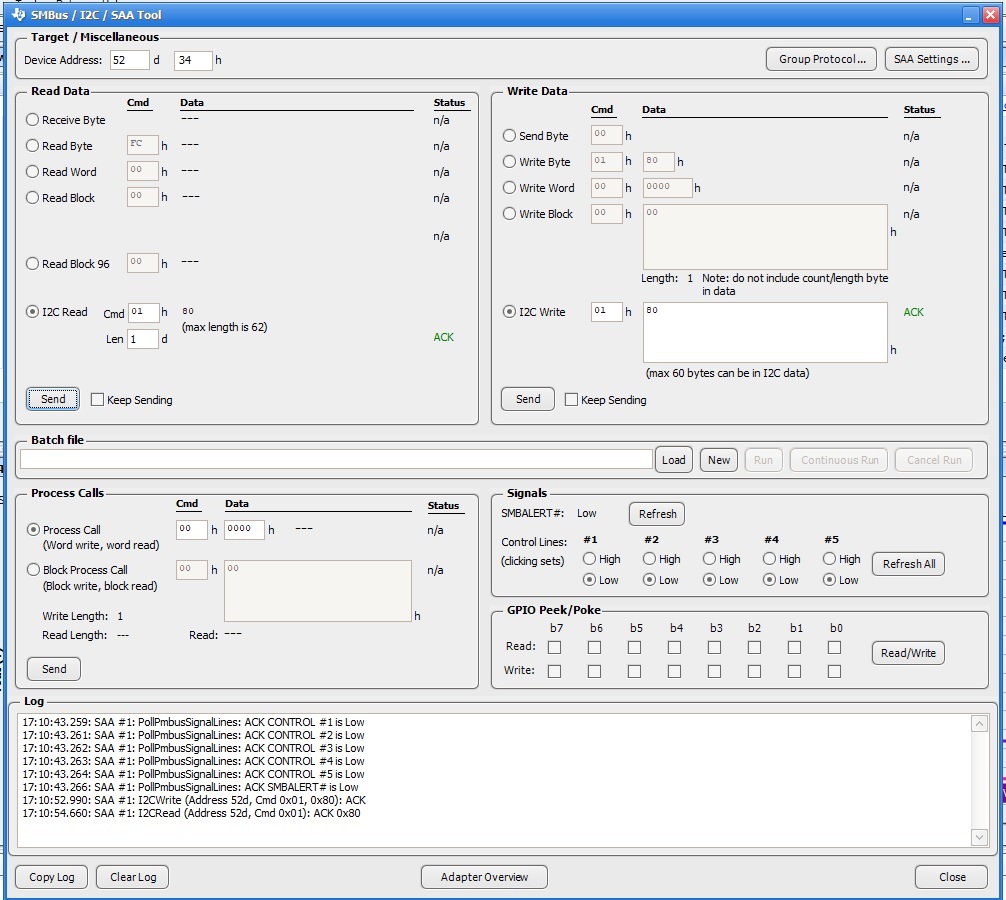
Task: Click the decimal Device Address field
Action: pyautogui.click(x=130, y=60)
